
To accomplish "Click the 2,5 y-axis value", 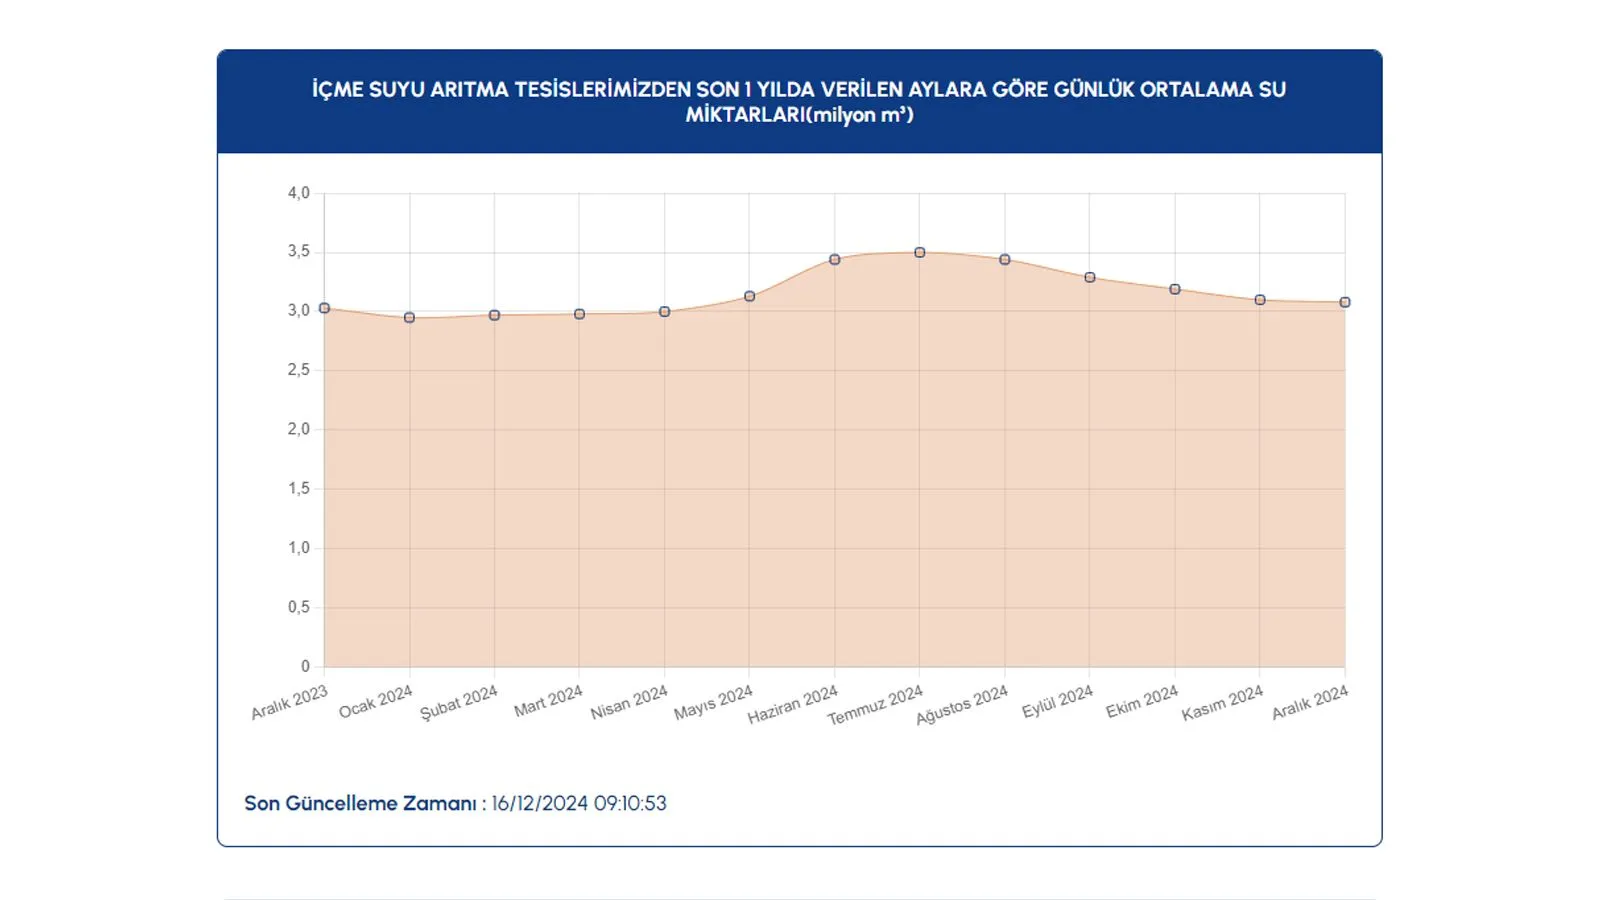I will [299, 370].
